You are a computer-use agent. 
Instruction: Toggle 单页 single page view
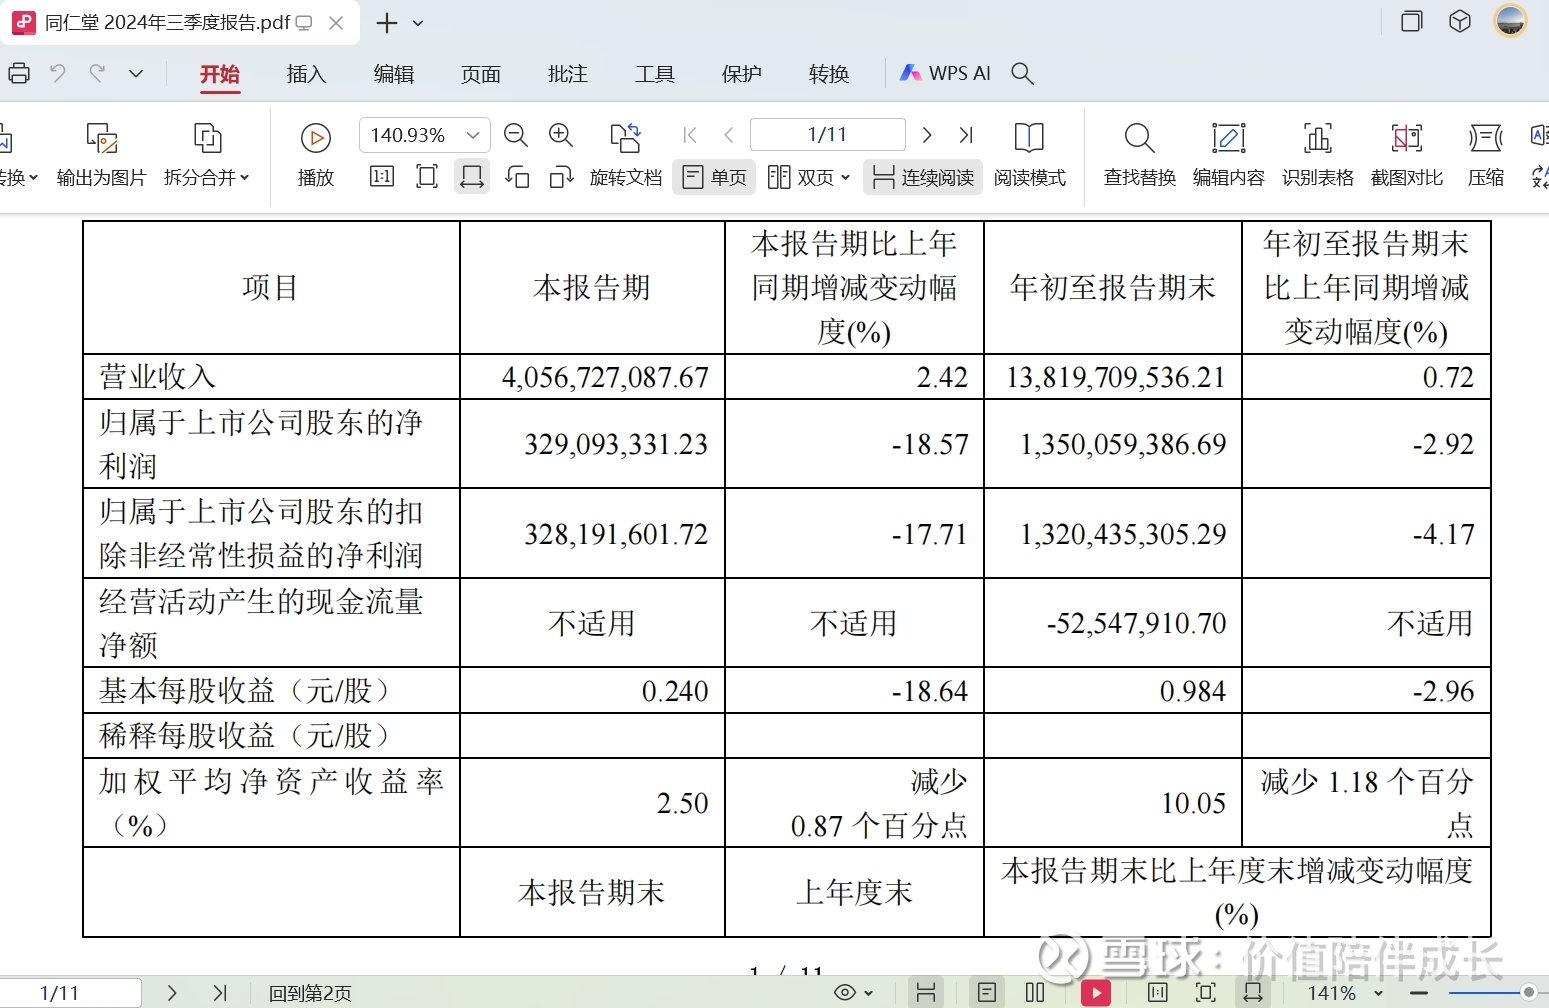tap(714, 177)
